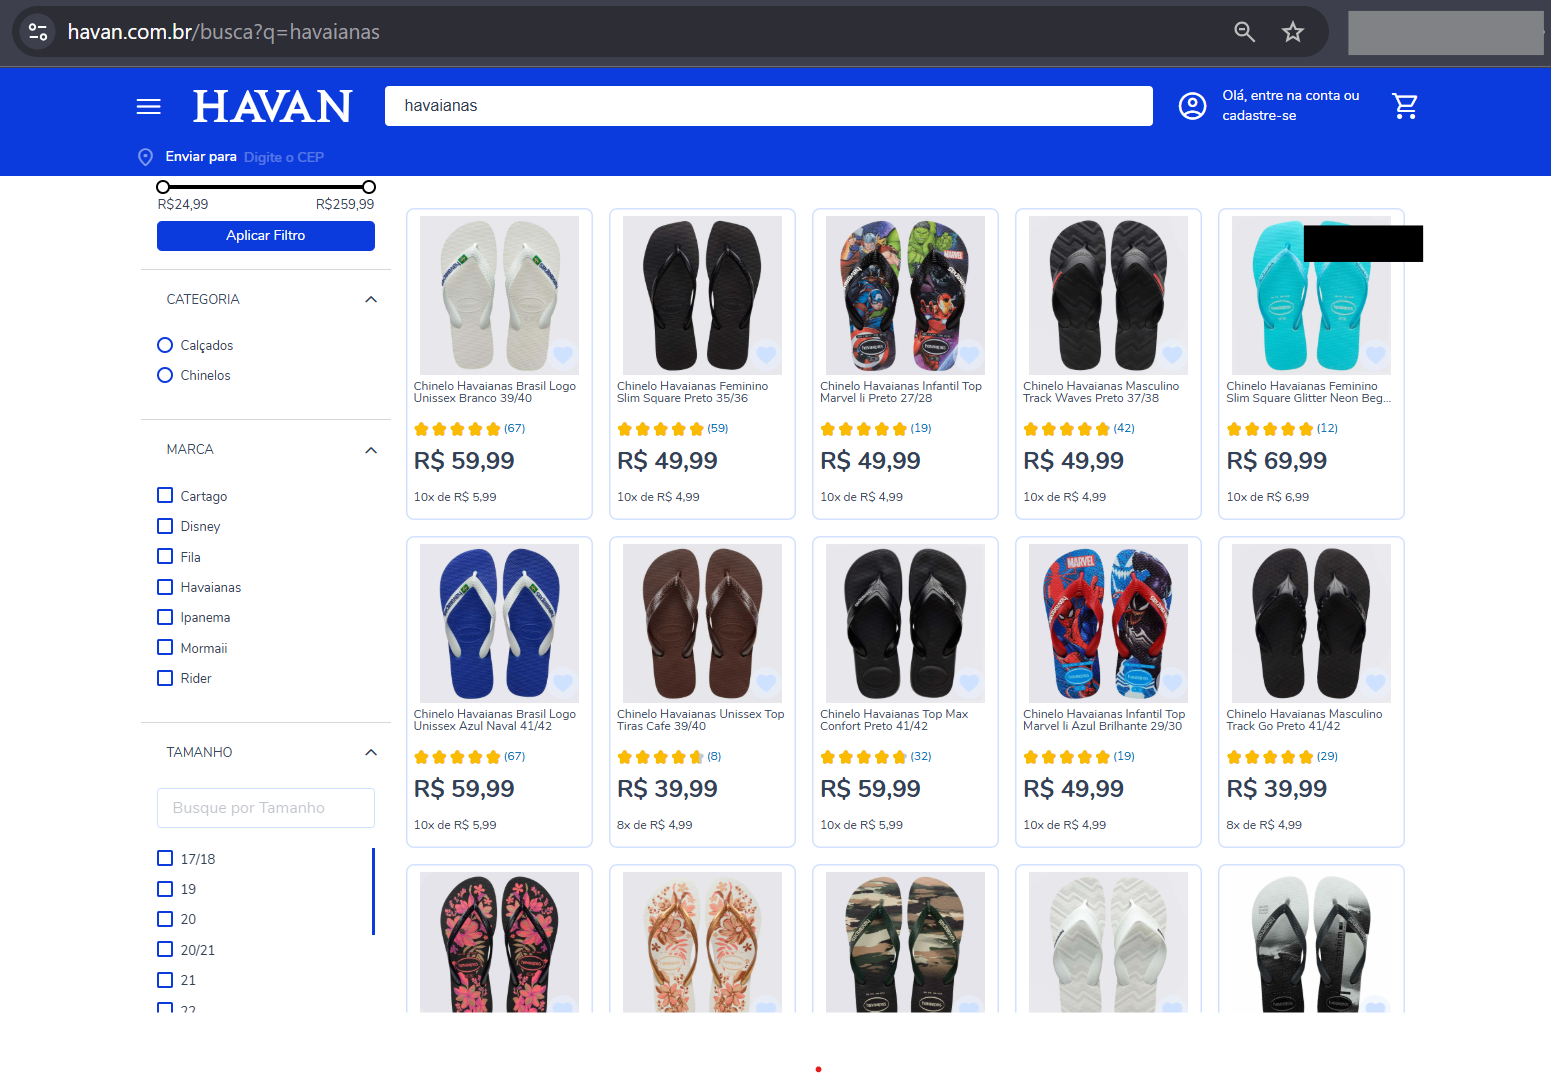Check the Havaianas brand checkbox

(x=165, y=587)
